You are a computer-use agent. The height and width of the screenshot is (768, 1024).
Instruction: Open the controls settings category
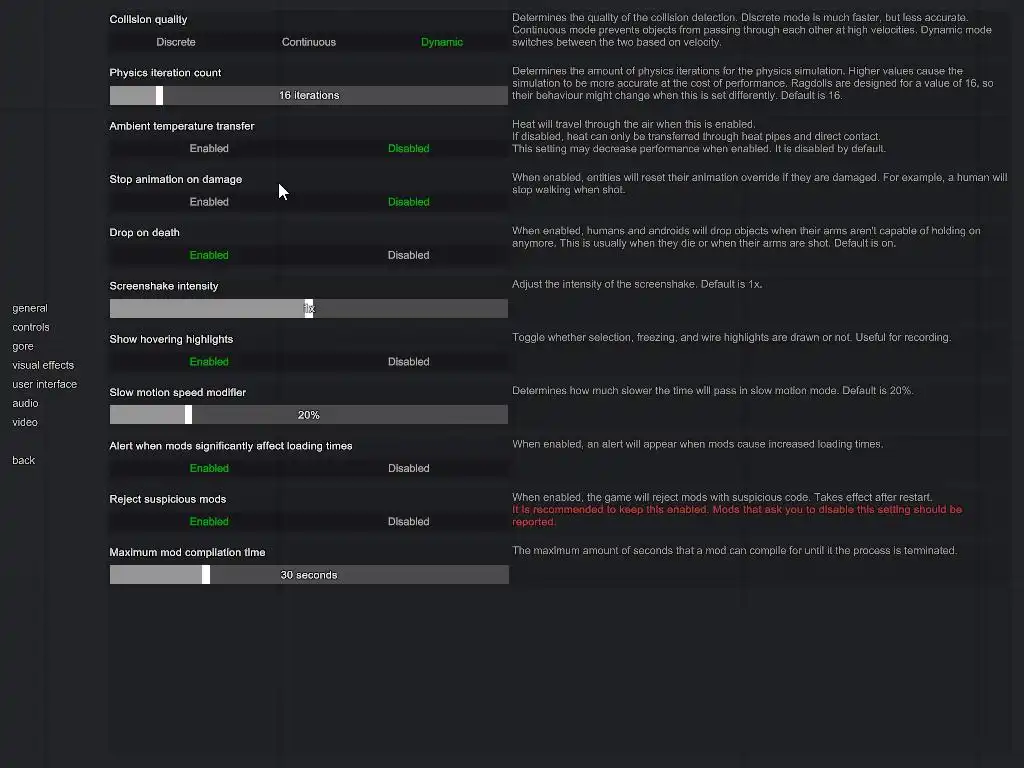31,327
